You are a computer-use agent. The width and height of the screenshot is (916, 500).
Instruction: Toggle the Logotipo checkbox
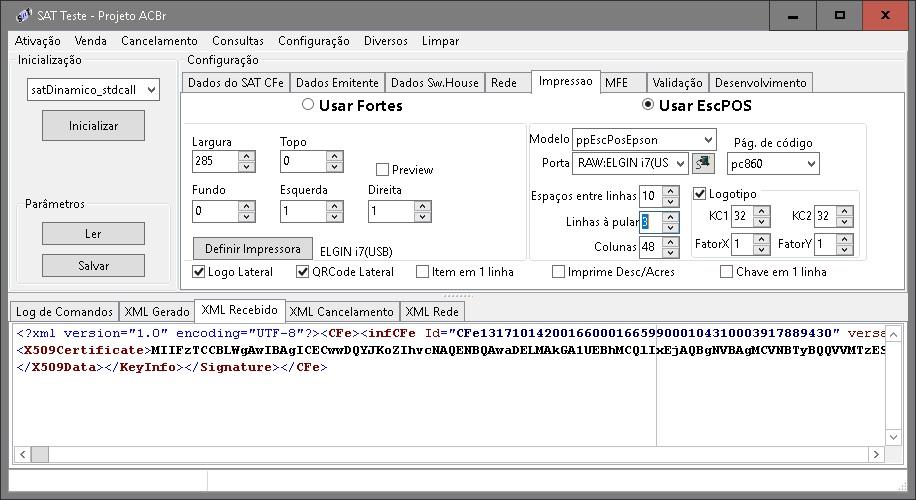699,193
